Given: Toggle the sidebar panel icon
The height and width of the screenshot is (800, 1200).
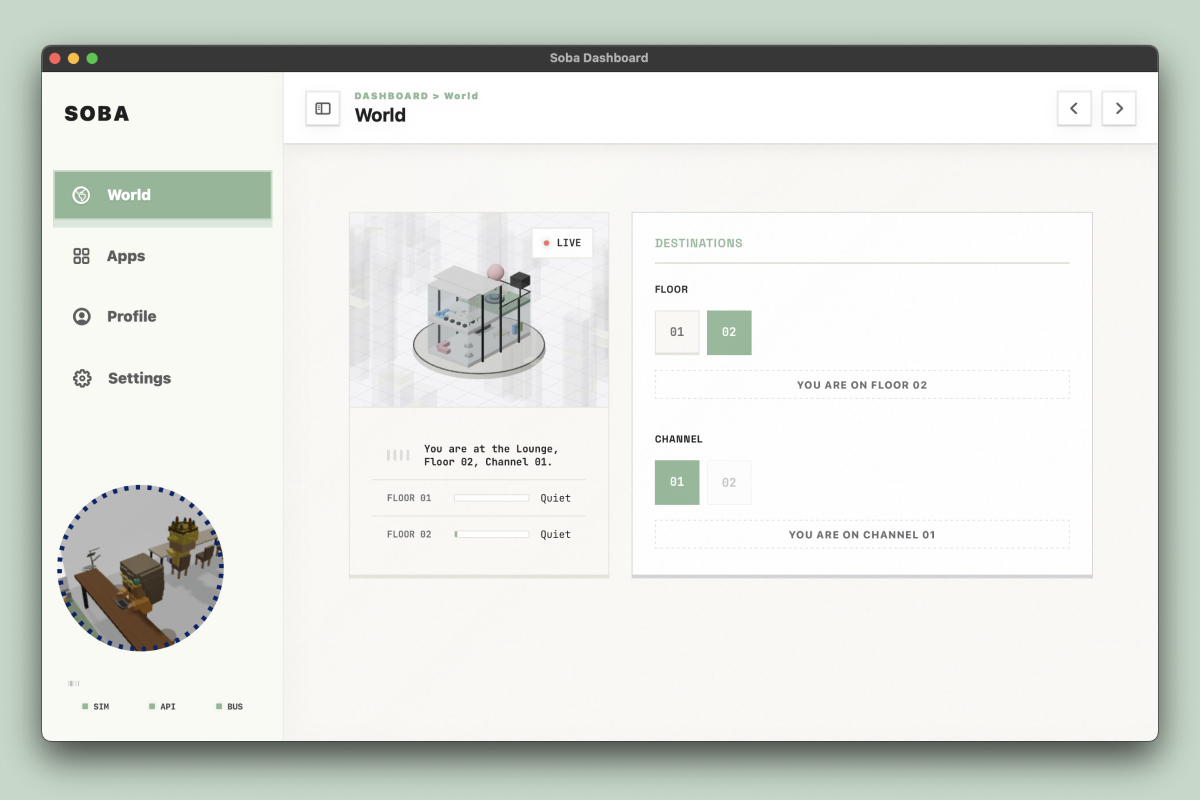Looking at the screenshot, I should tap(323, 108).
